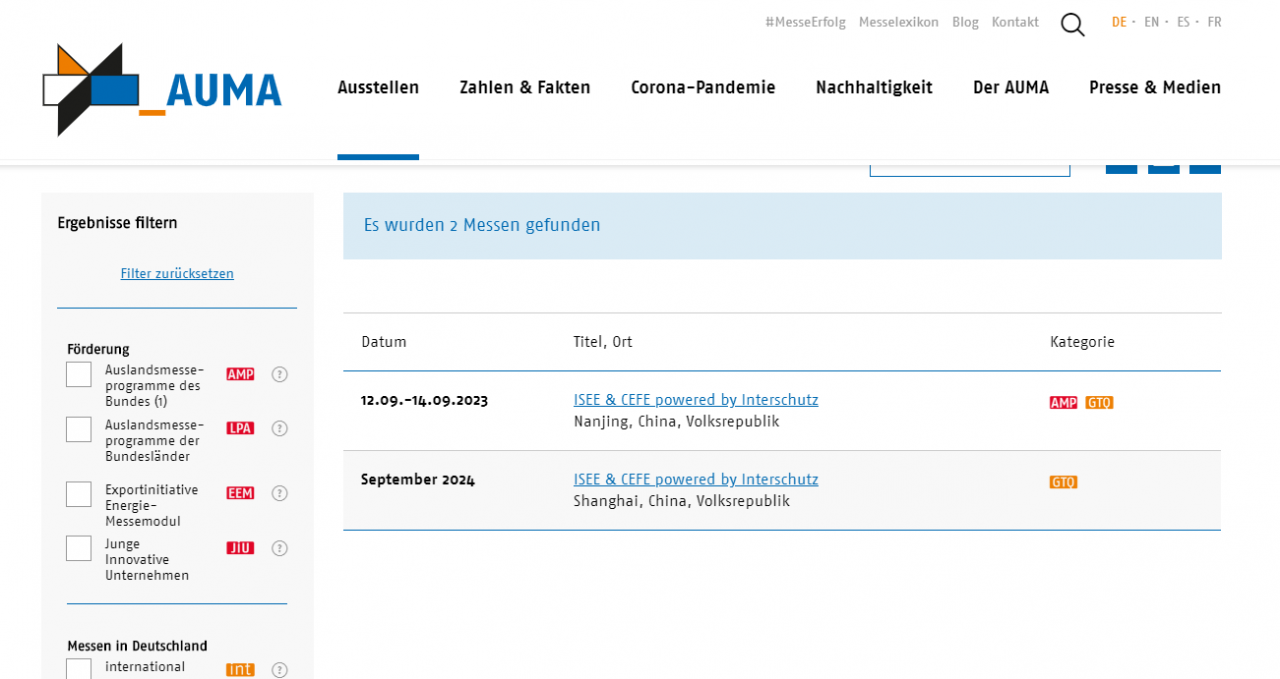Click 'Shanghai, China, Volksrepublik' location text
Viewport: 1280px width, 679px height.
pyautogui.click(x=682, y=501)
